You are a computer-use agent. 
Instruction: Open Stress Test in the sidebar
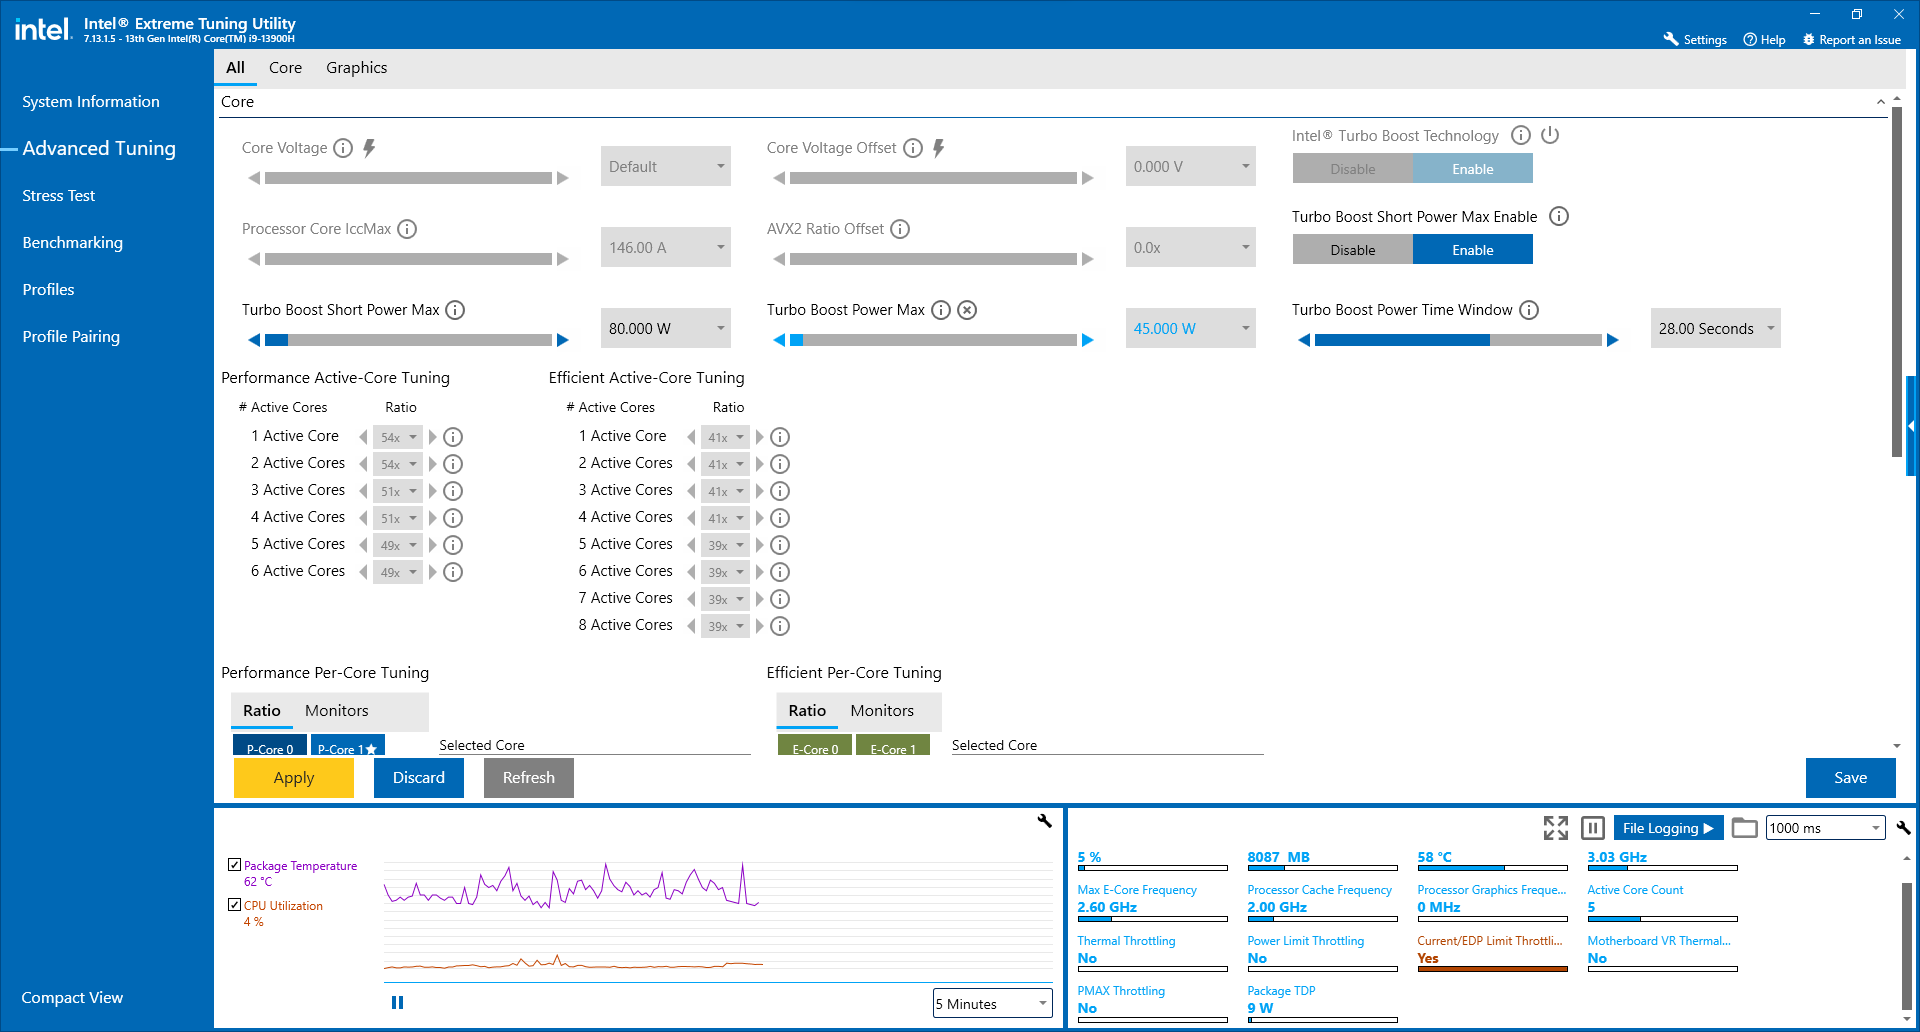[x=58, y=195]
